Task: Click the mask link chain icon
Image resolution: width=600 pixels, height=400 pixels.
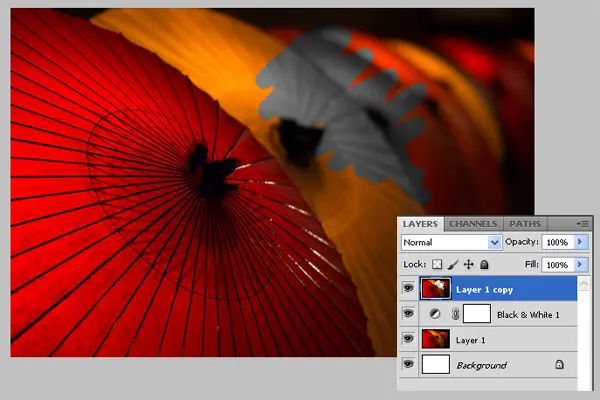Action: 455,314
